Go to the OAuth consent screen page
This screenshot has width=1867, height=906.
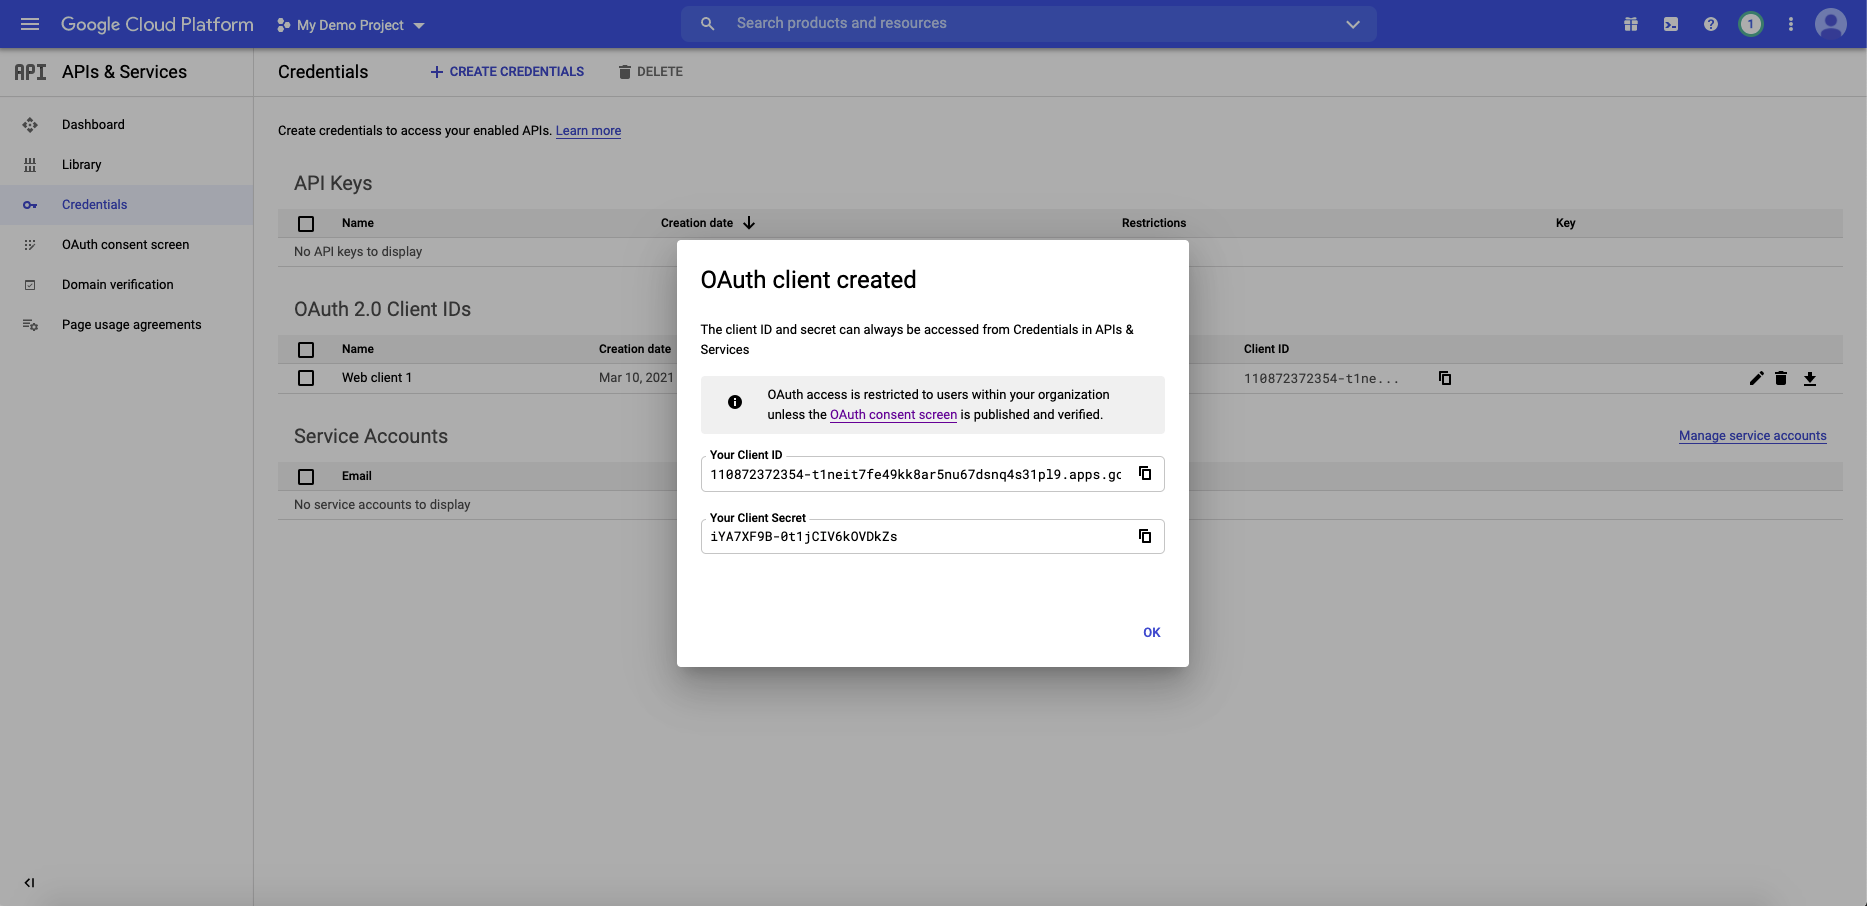tap(125, 244)
